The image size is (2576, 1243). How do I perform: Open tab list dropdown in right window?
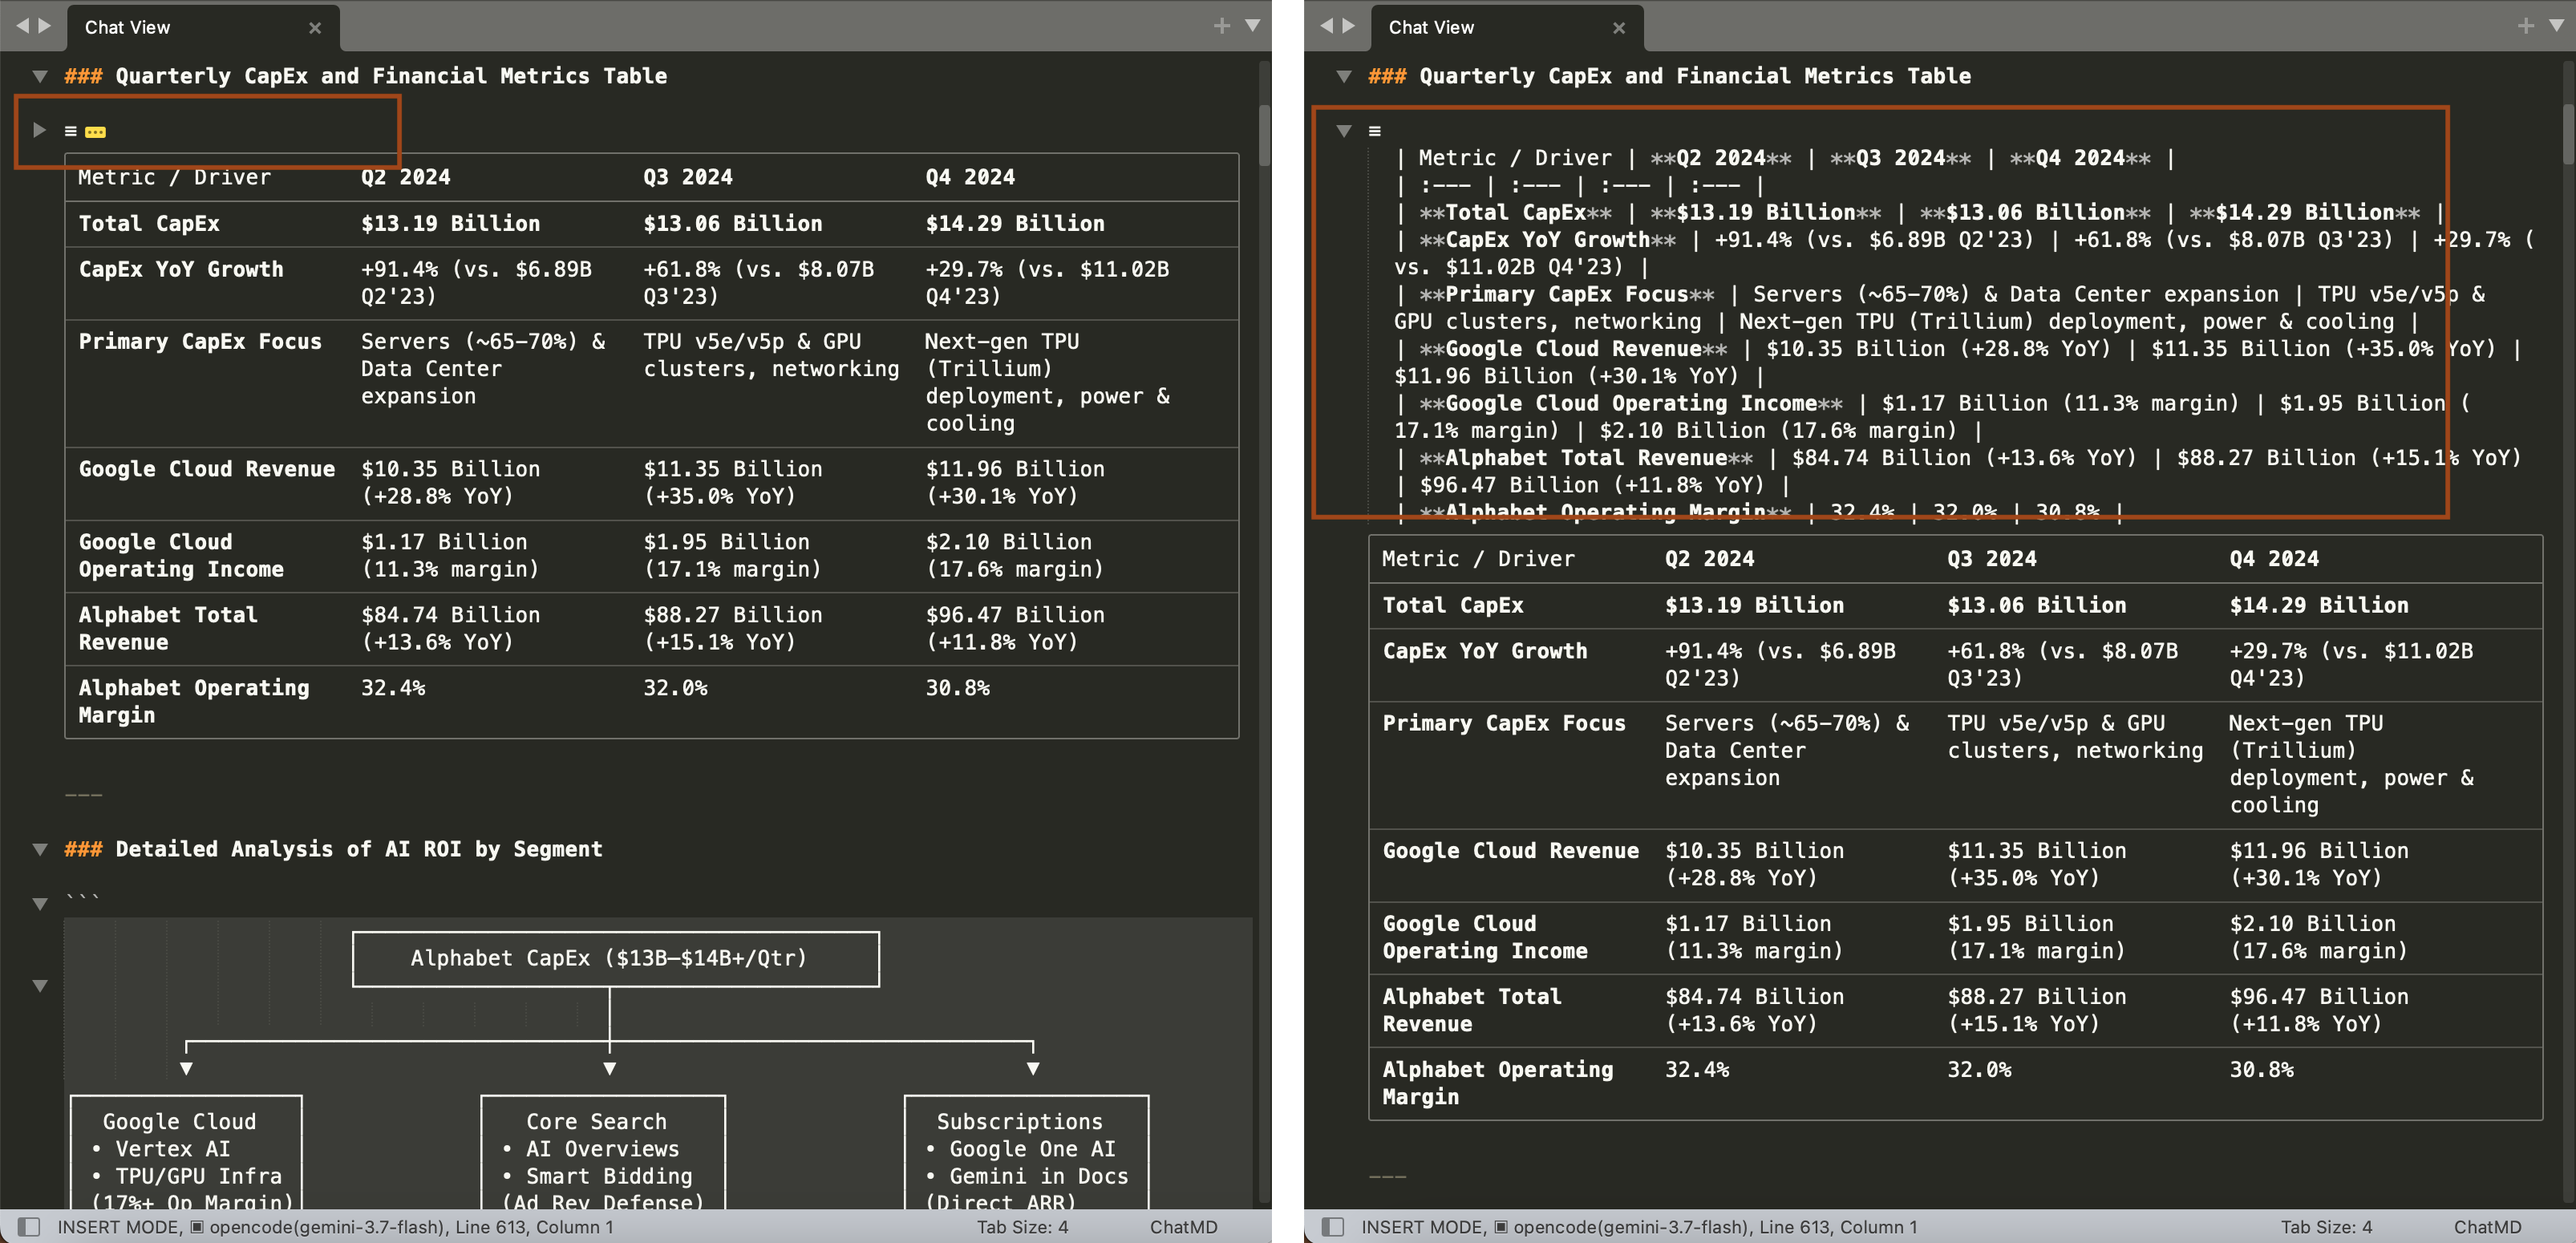tap(2556, 26)
